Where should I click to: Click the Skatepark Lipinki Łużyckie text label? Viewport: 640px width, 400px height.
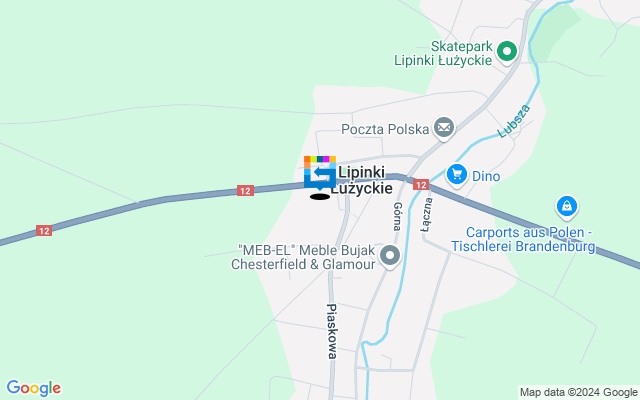coord(443,53)
